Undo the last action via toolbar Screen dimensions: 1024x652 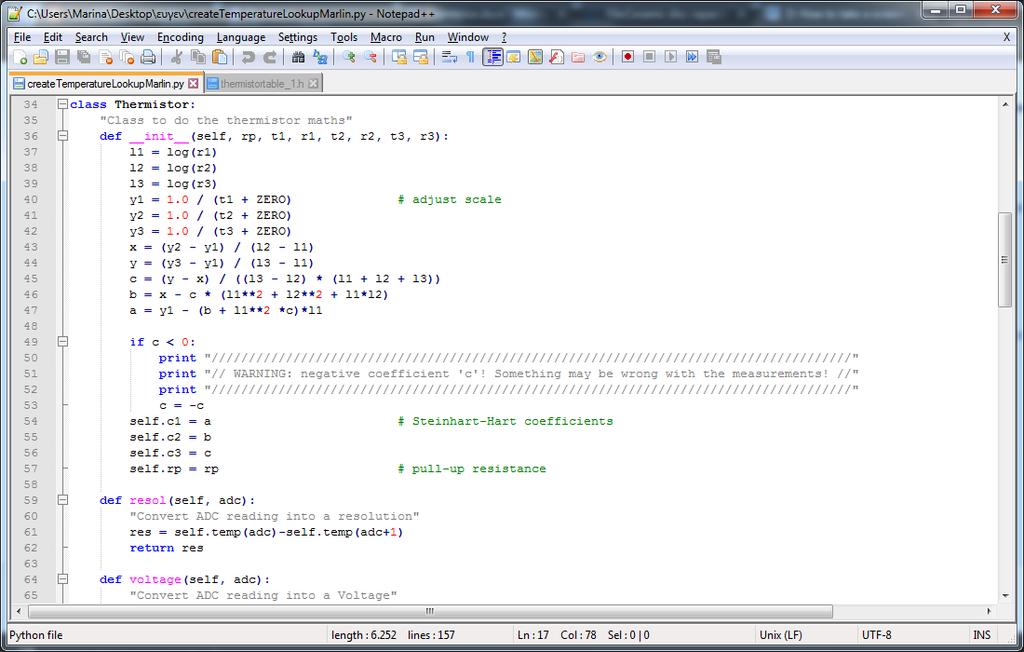[x=248, y=57]
